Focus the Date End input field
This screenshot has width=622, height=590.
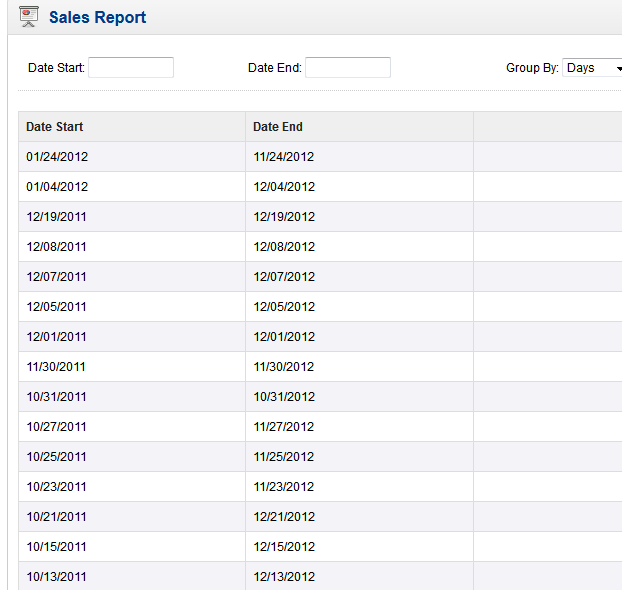(x=348, y=67)
